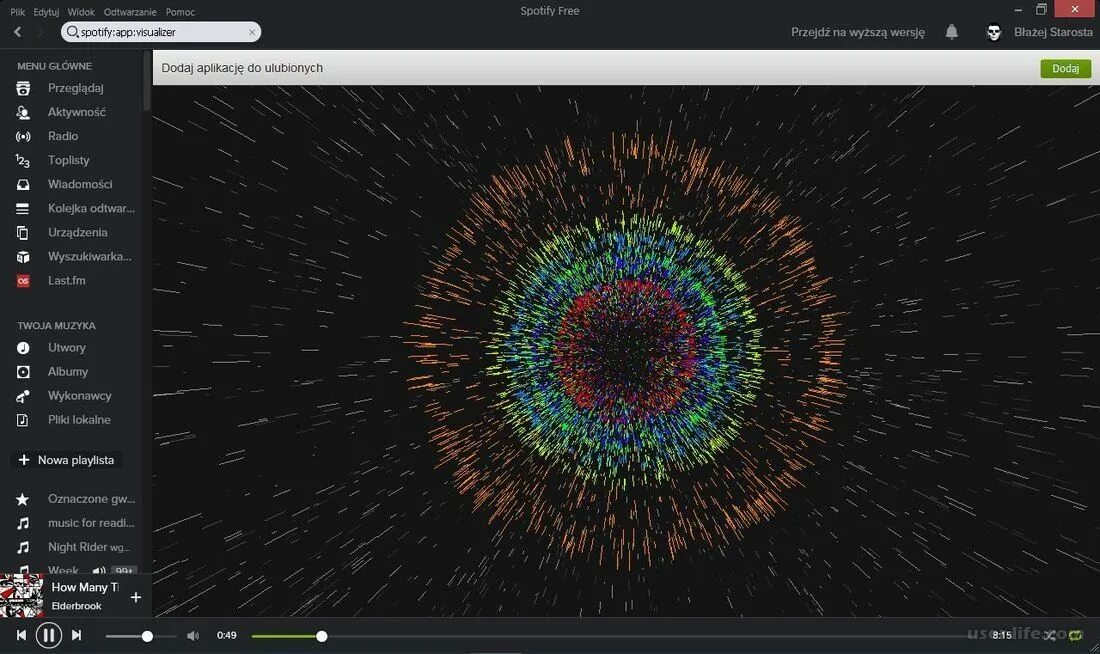
Task: Adjust the volume slider knob
Action: click(x=147, y=636)
